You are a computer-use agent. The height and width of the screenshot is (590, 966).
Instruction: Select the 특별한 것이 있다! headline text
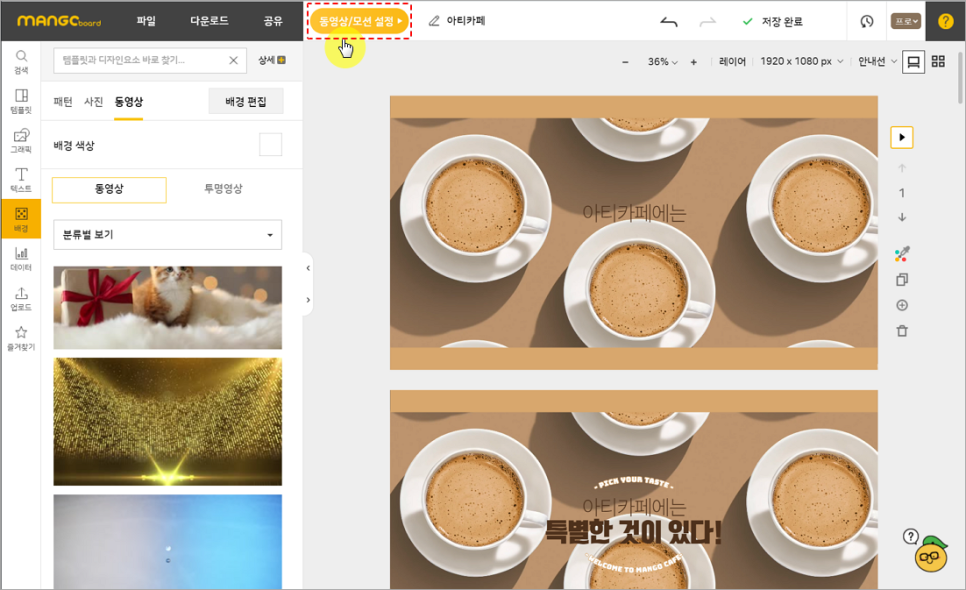tap(633, 532)
